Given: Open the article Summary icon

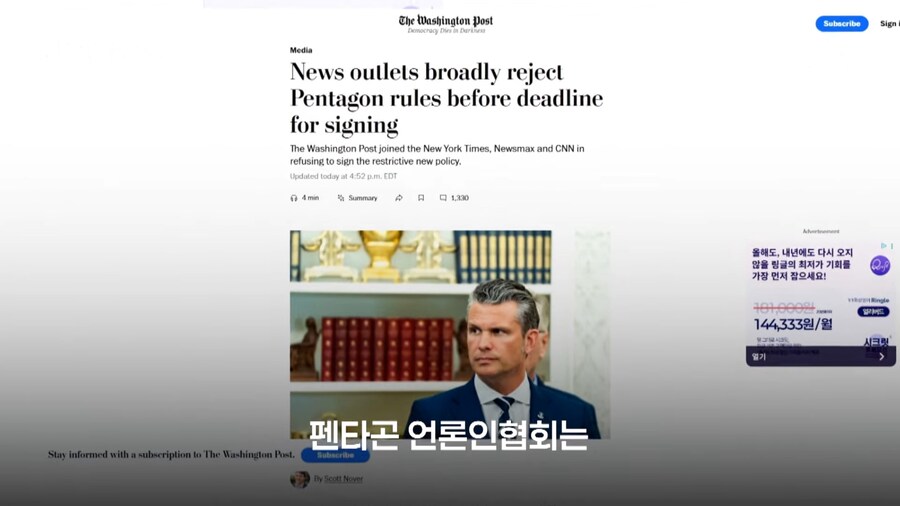Looking at the screenshot, I should tap(341, 198).
